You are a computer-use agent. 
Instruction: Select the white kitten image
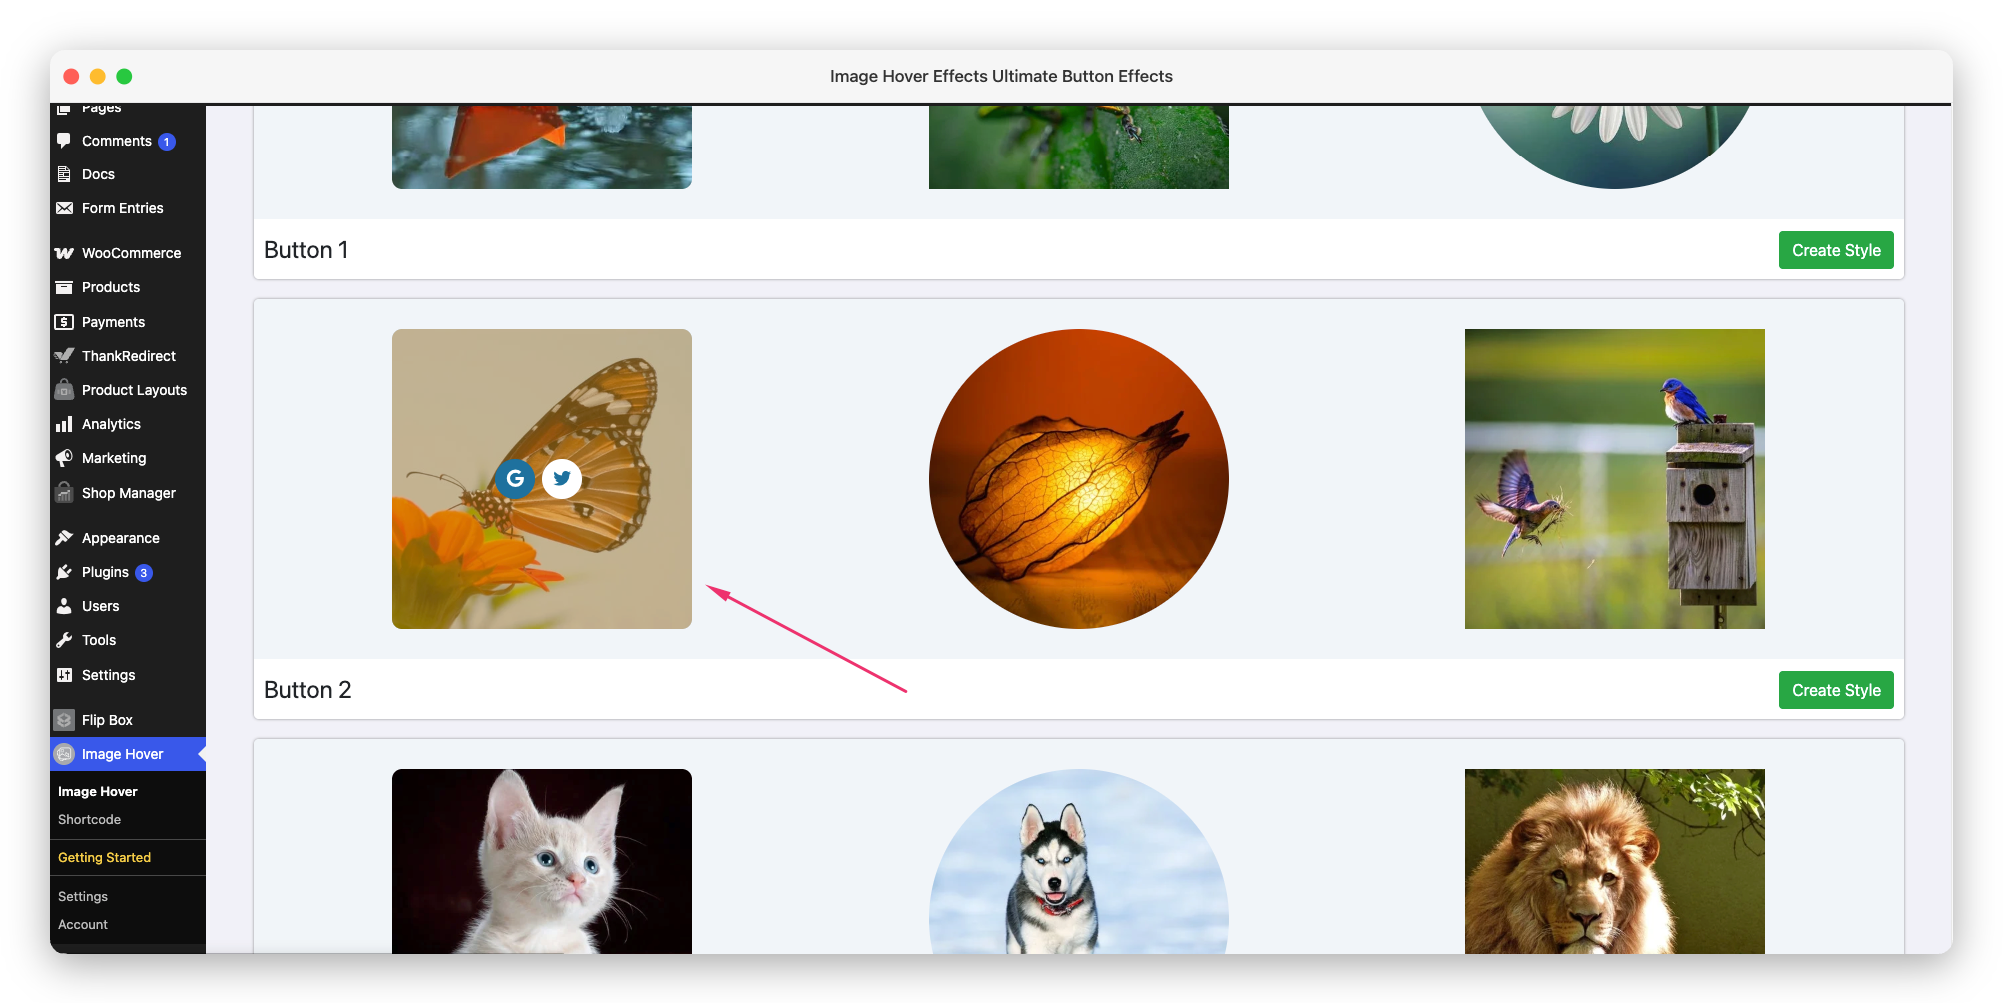542,861
